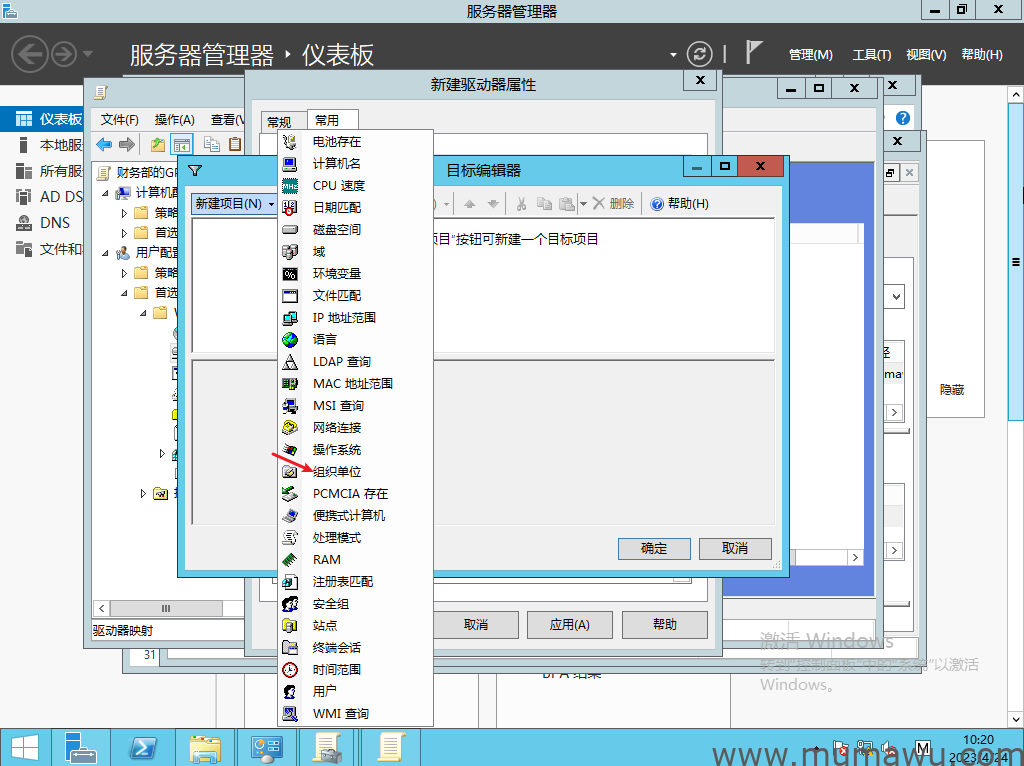Choose the WMI 查询 menu entry
The image size is (1024, 766).
pos(341,714)
